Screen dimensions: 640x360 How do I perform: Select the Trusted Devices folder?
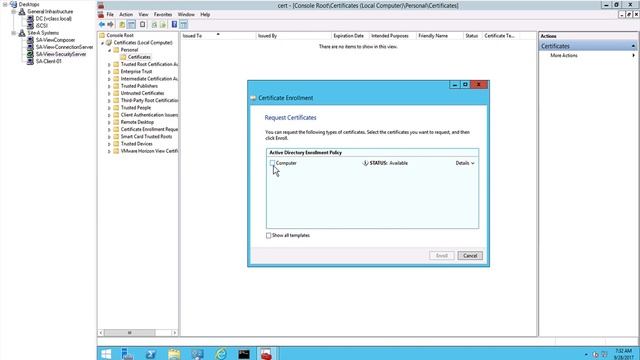tap(136, 144)
